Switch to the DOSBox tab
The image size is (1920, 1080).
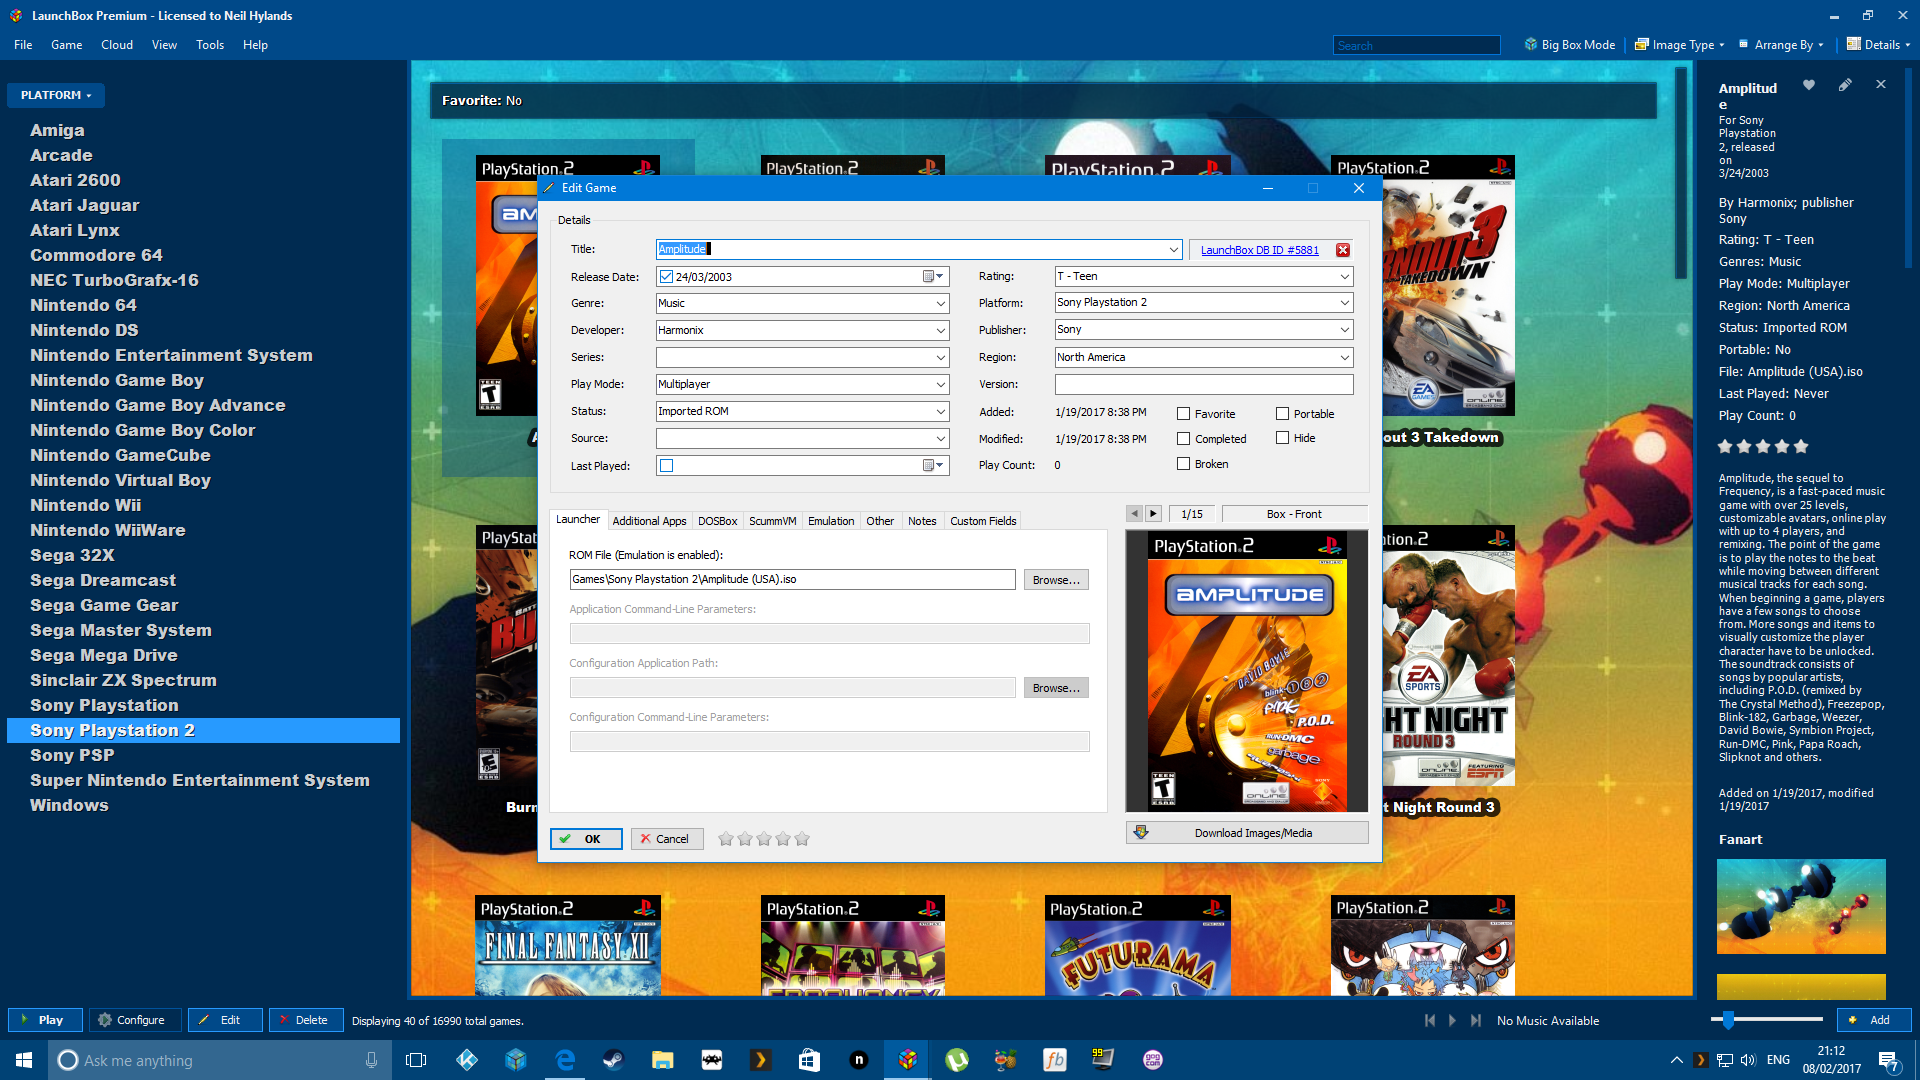point(717,521)
